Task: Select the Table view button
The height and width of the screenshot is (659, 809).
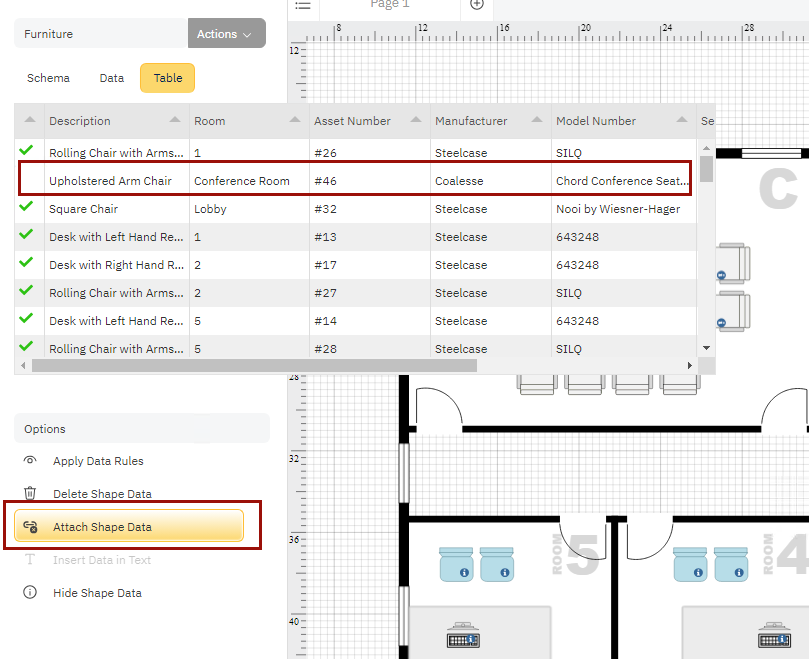Action: click(167, 77)
